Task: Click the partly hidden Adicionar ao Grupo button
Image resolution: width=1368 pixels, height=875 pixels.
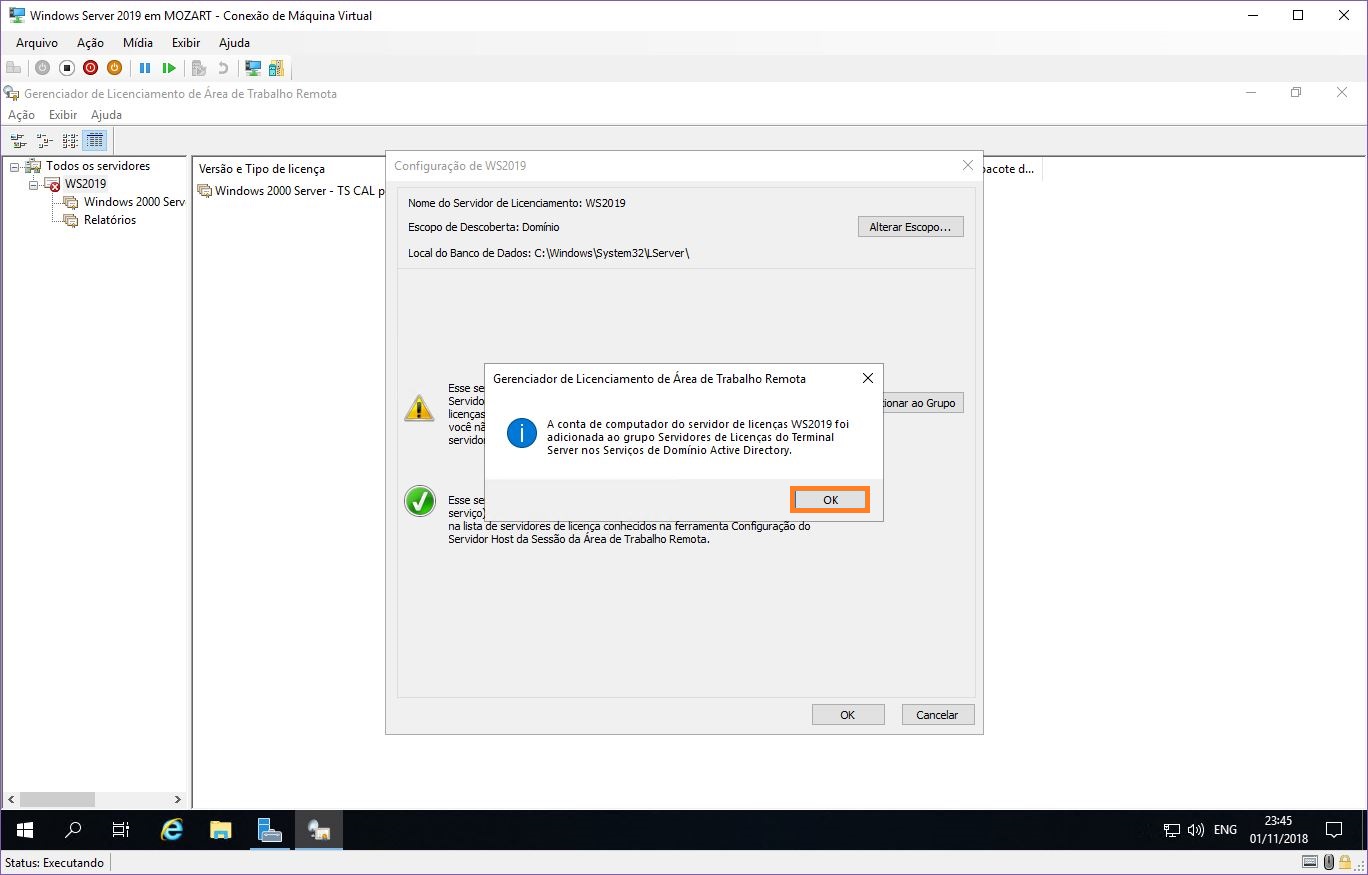Action: (923, 403)
